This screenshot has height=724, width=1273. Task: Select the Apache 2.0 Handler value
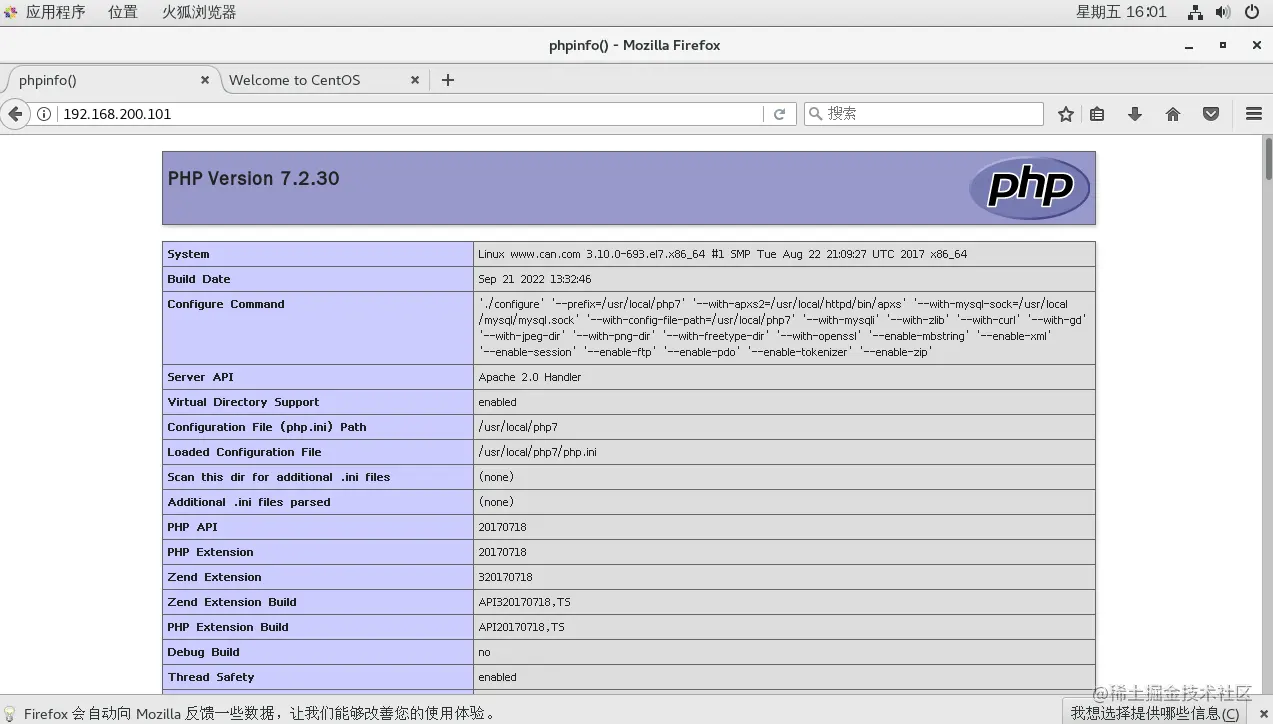[x=529, y=377]
